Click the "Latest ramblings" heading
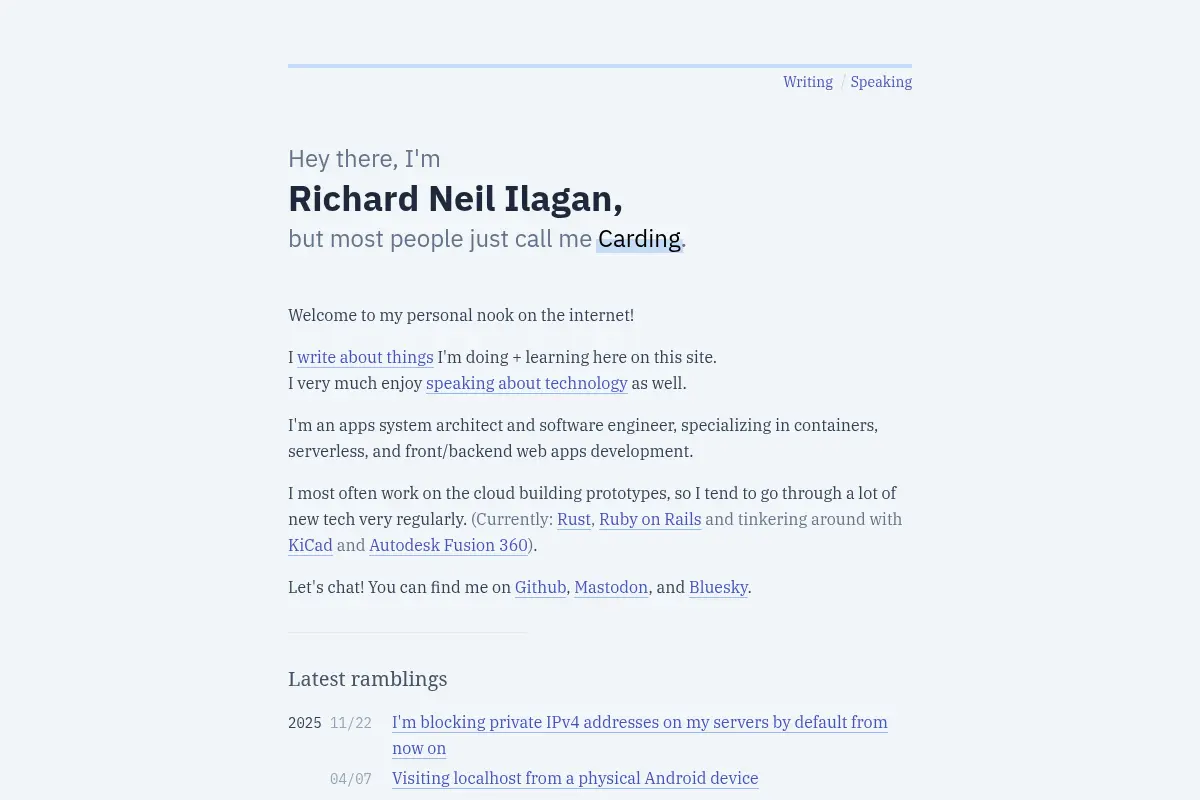1200x800 pixels. pos(367,679)
